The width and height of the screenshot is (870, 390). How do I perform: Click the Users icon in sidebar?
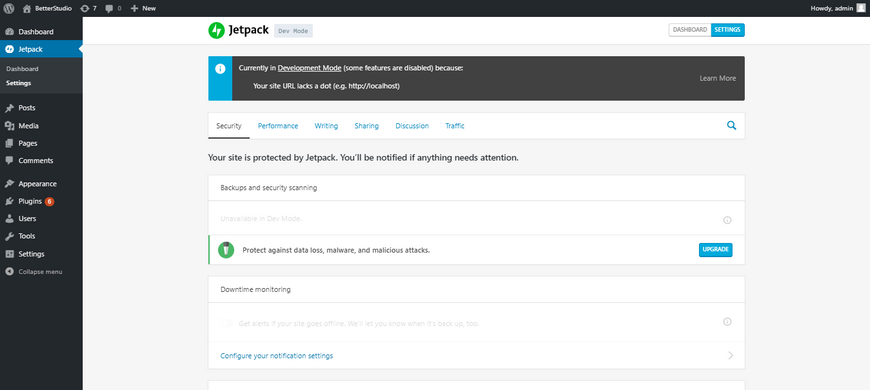[x=9, y=219]
